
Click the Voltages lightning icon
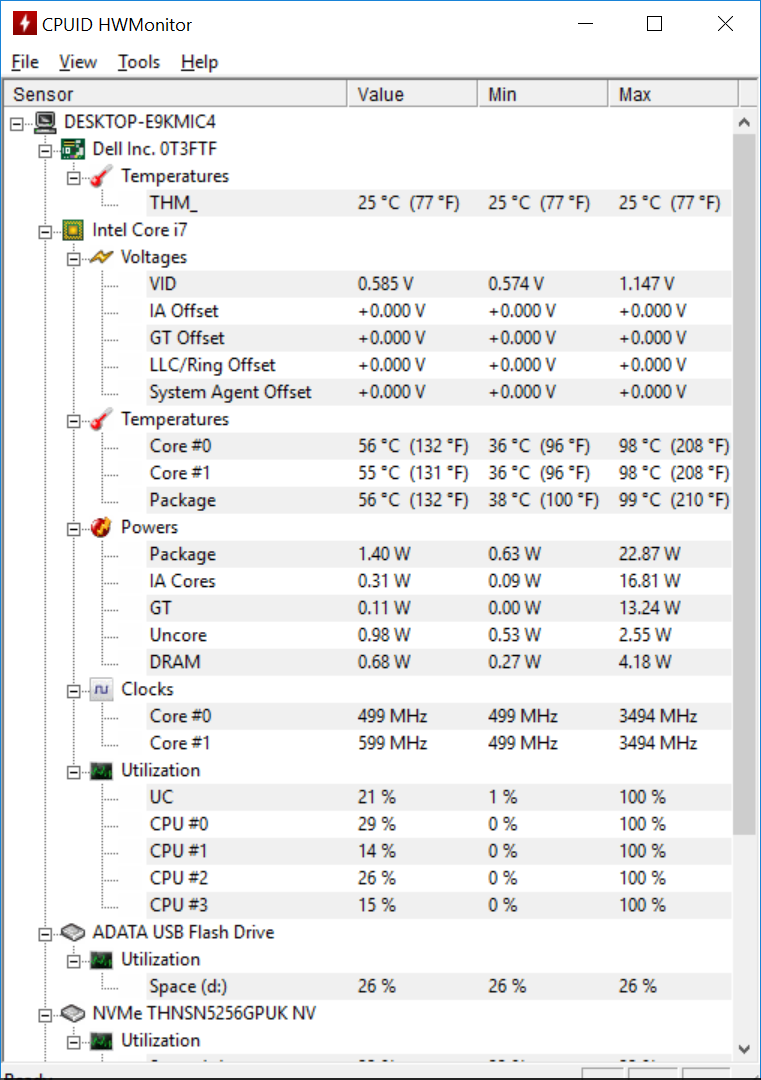pos(101,258)
